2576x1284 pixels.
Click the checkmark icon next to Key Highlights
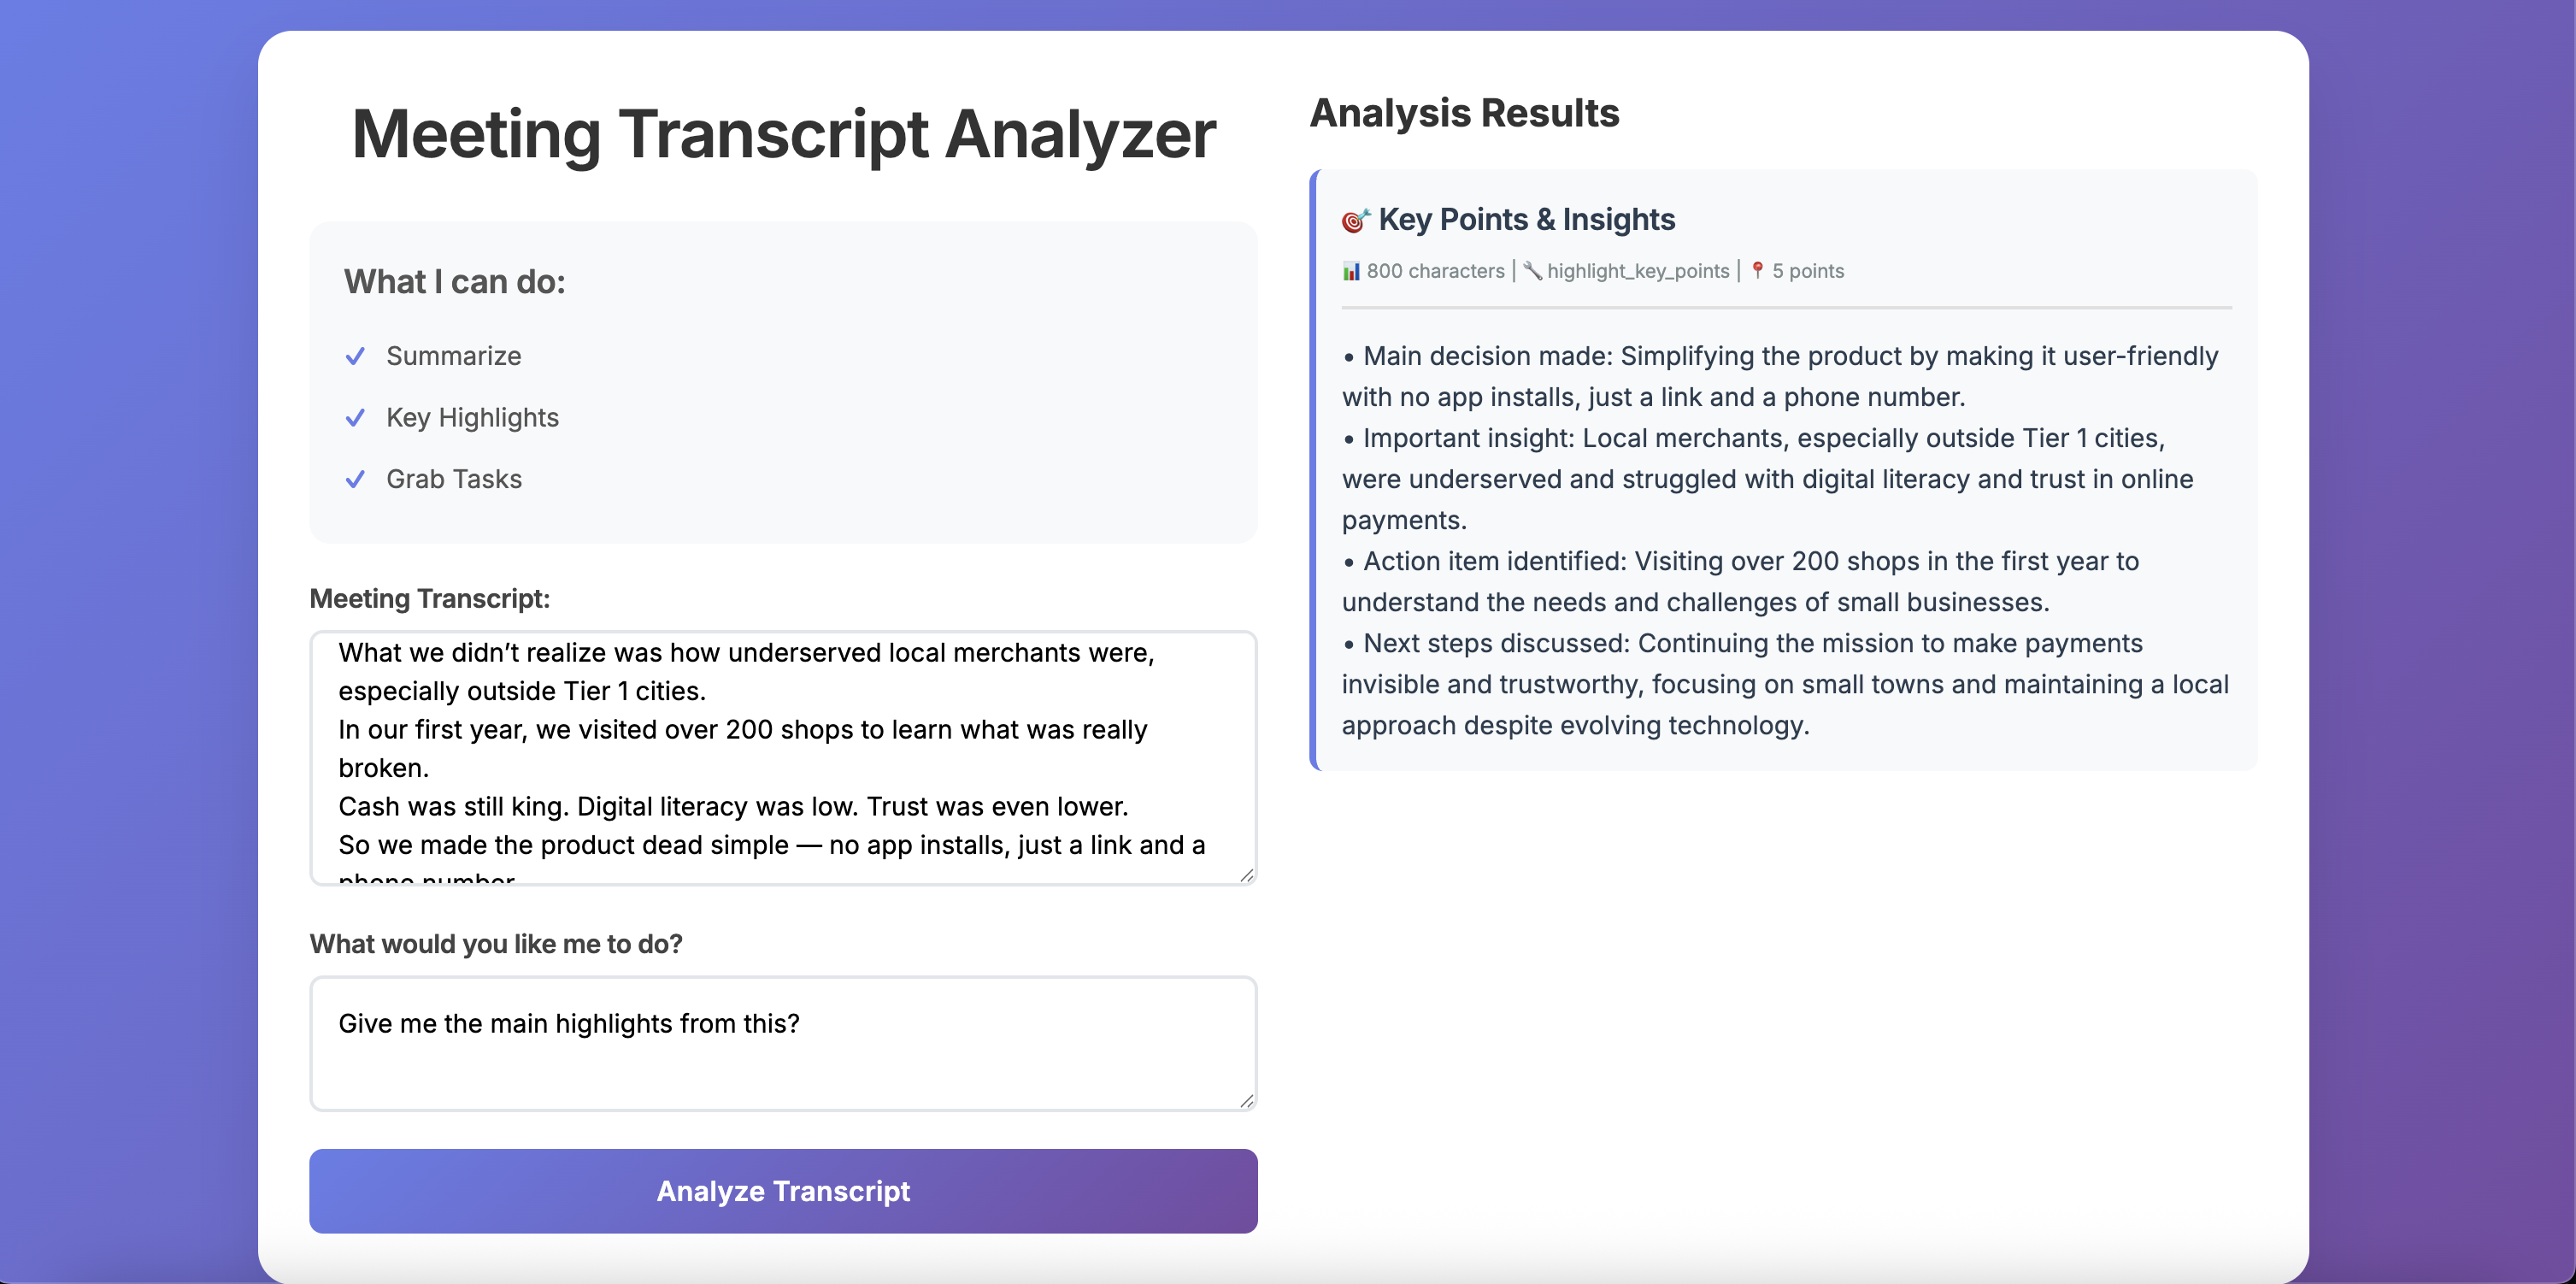coord(355,418)
